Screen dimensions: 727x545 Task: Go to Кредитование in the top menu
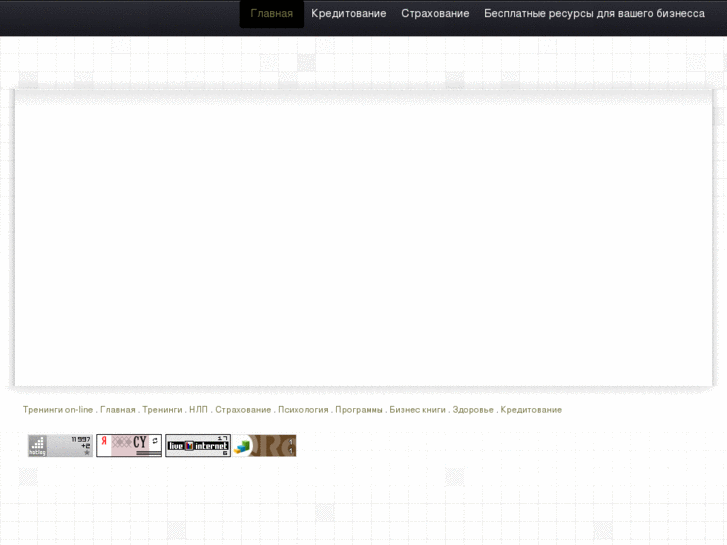pyautogui.click(x=349, y=14)
